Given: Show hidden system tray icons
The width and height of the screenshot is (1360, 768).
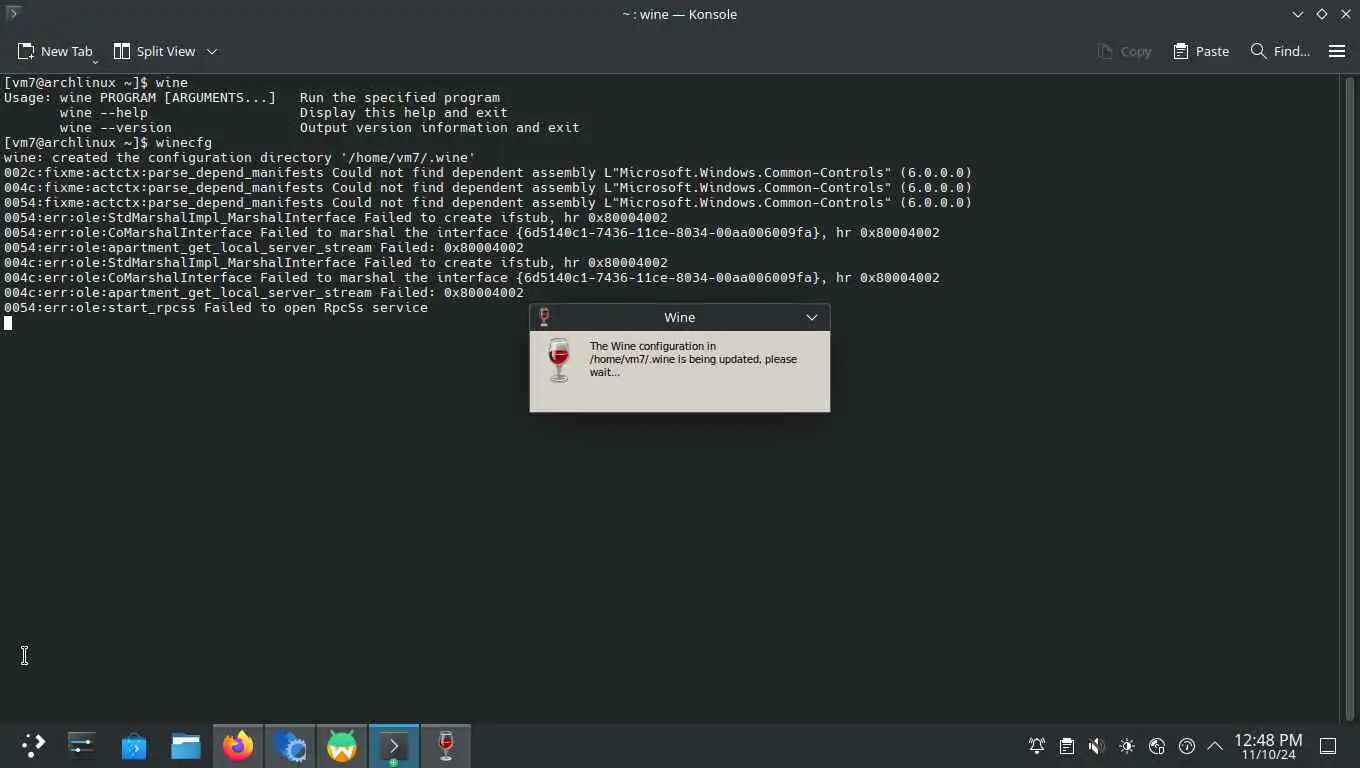Looking at the screenshot, I should [1215, 746].
